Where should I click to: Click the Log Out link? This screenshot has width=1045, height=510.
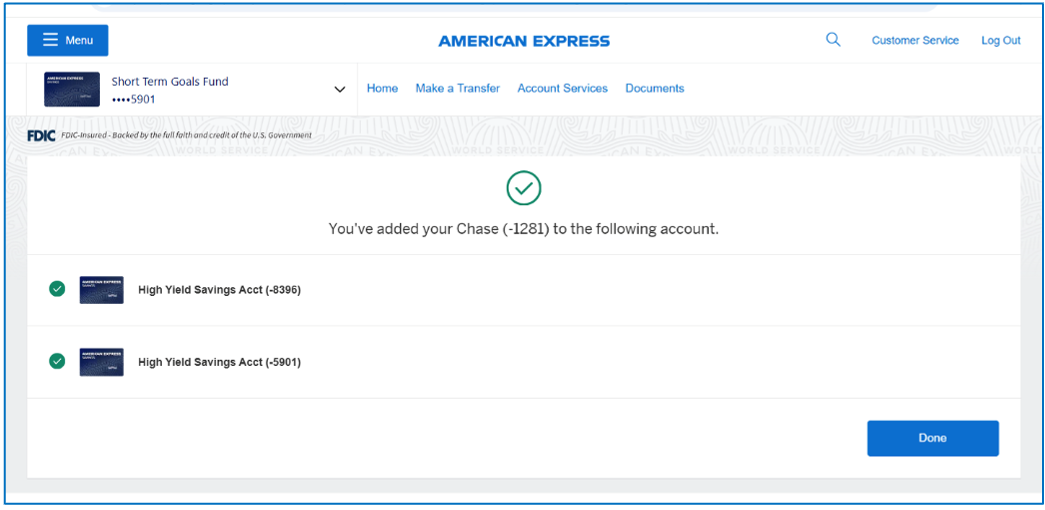pyautogui.click(x=1000, y=41)
